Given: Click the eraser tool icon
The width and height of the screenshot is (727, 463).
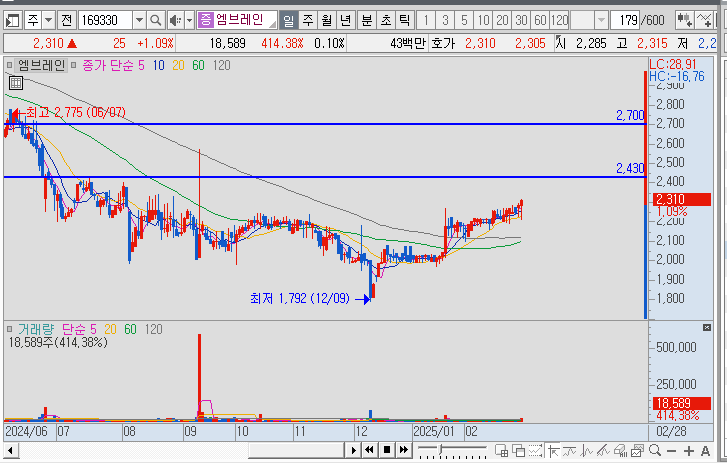Looking at the screenshot, I should coord(620,450).
